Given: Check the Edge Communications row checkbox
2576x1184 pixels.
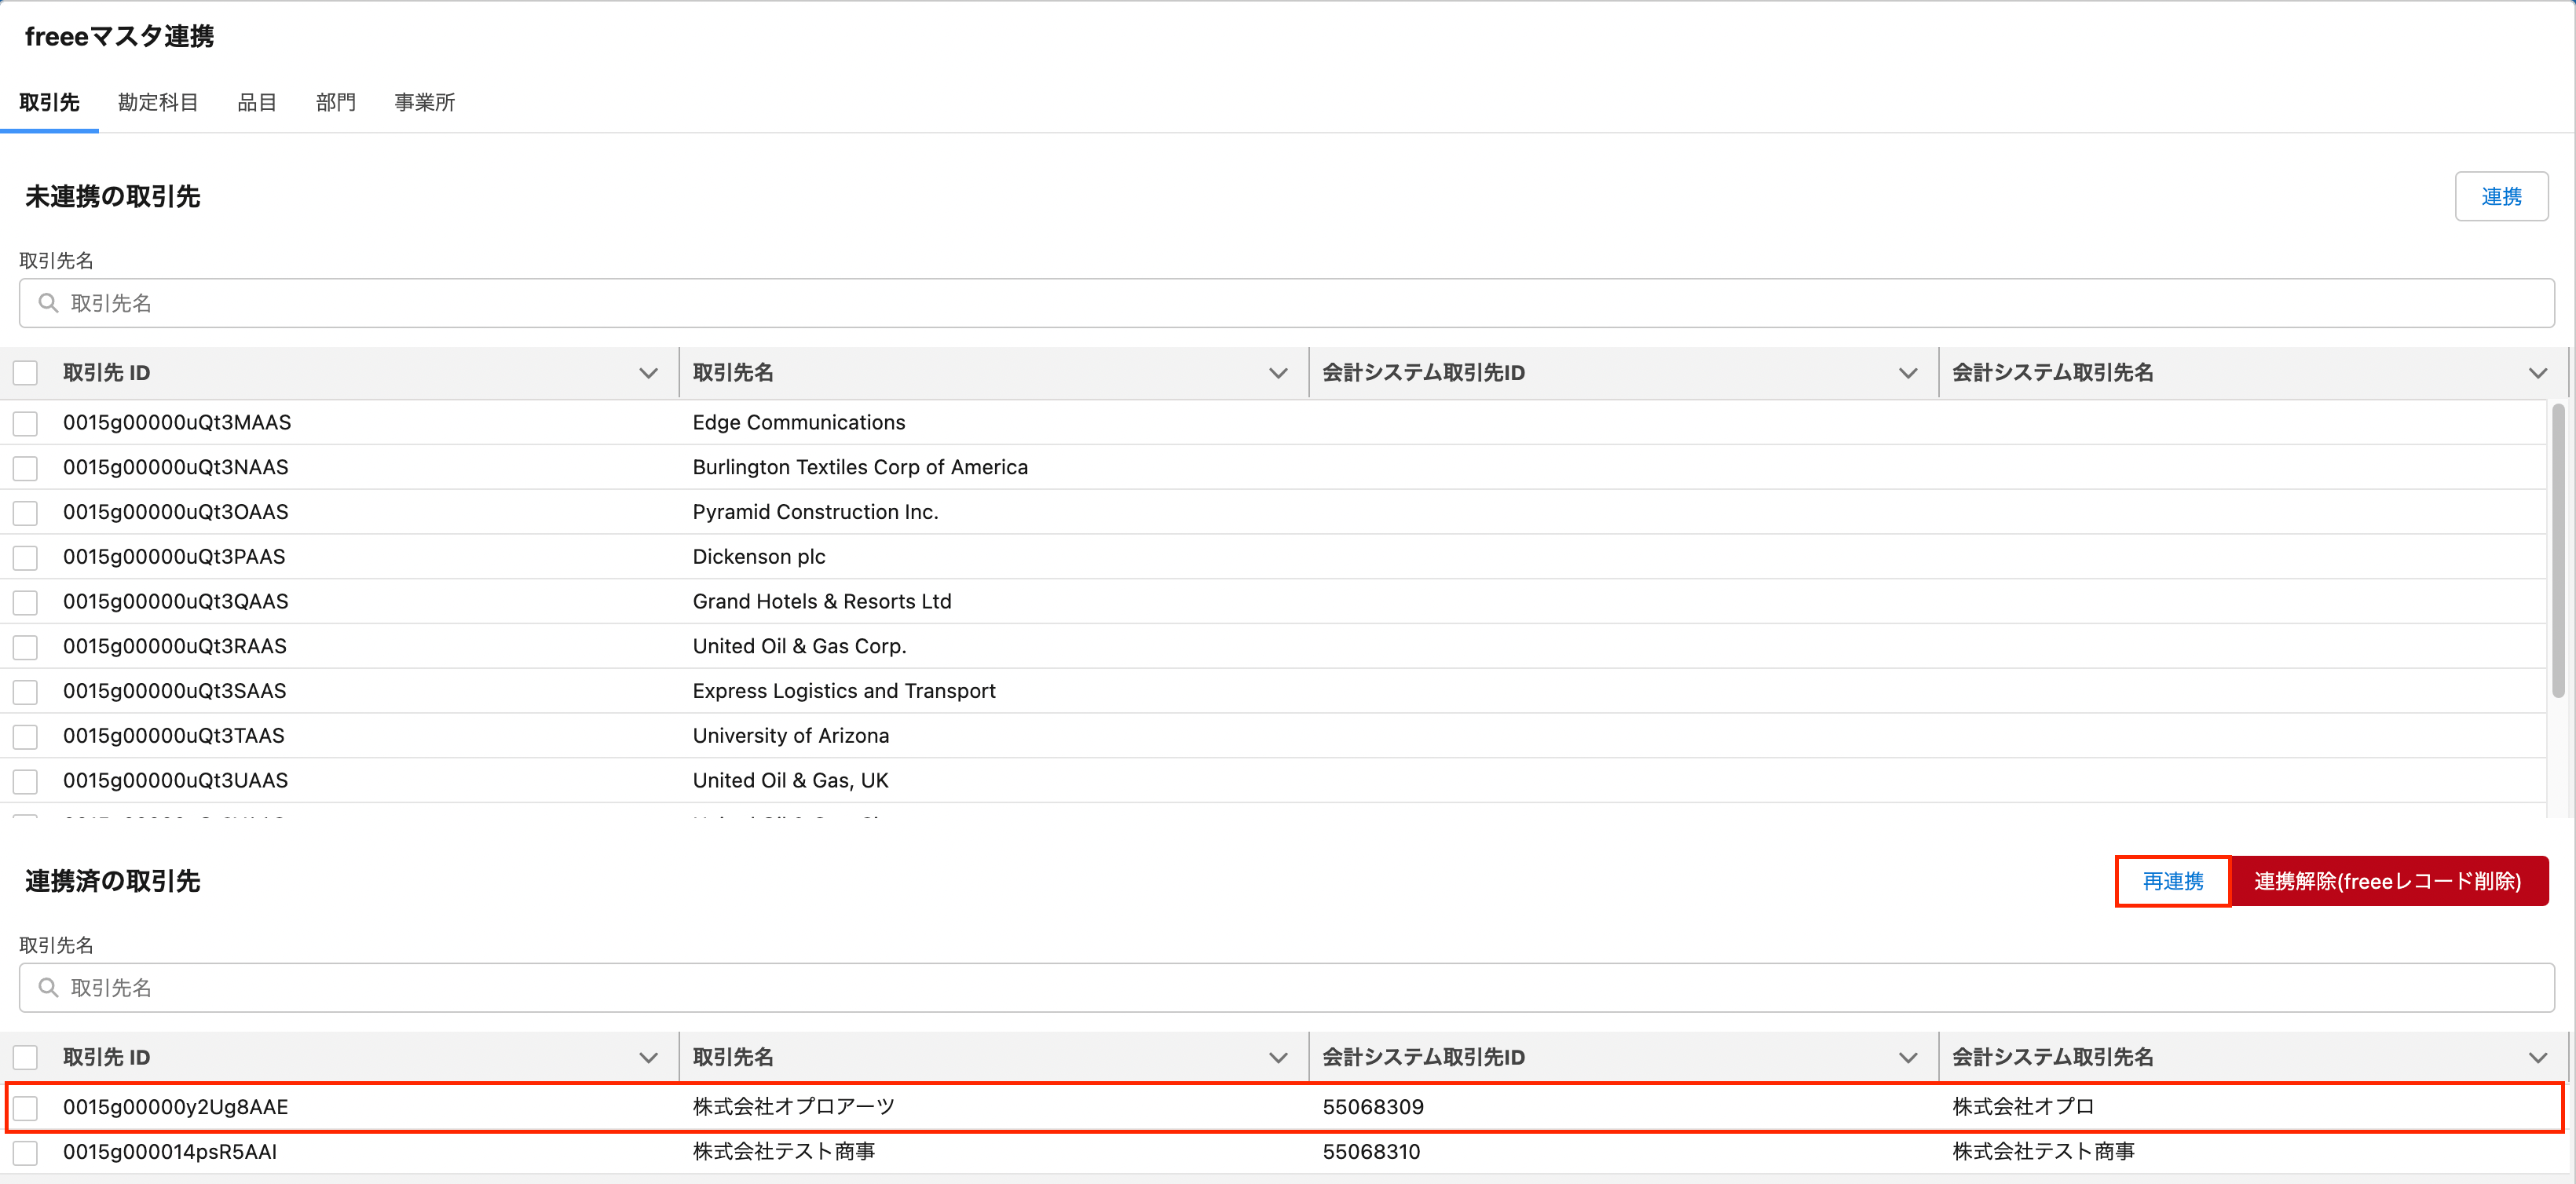Looking at the screenshot, I should [25, 423].
